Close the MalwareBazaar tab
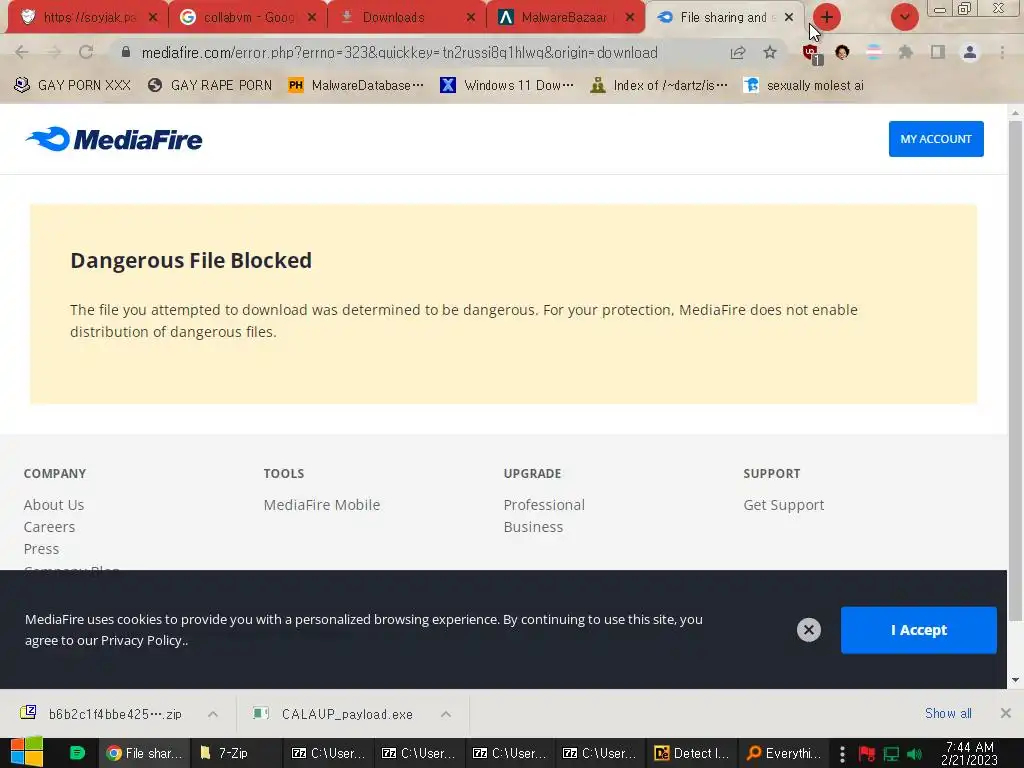Image resolution: width=1024 pixels, height=768 pixels. [630, 18]
